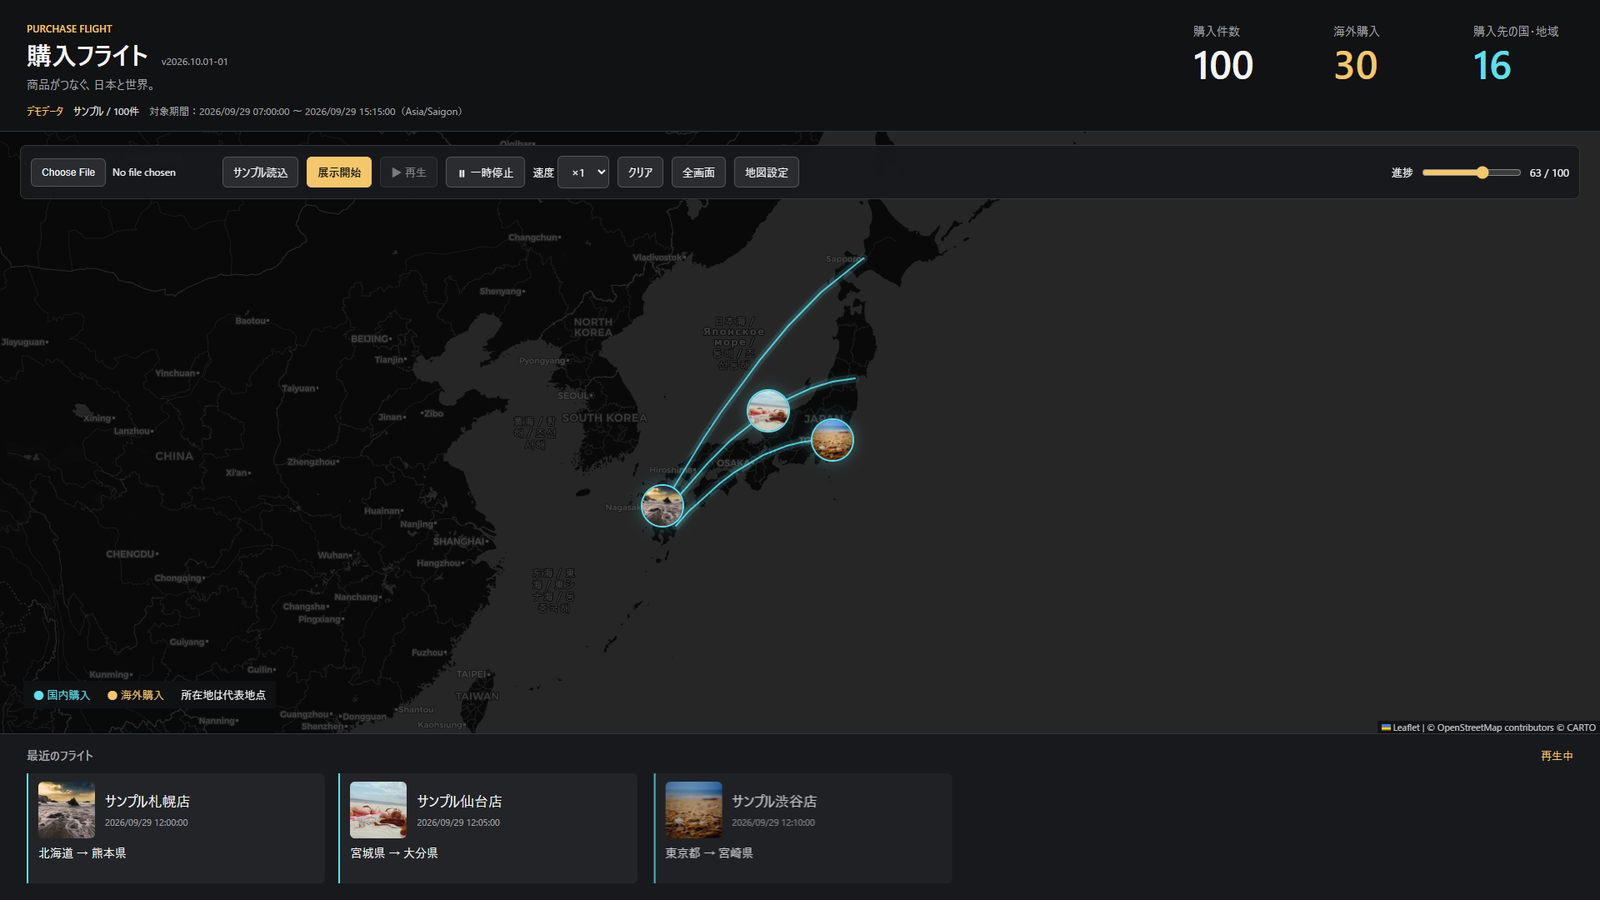Screen dimensions: 1600x900
Task: Click the 63 / 100 progress value
Action: pyautogui.click(x=1549, y=173)
